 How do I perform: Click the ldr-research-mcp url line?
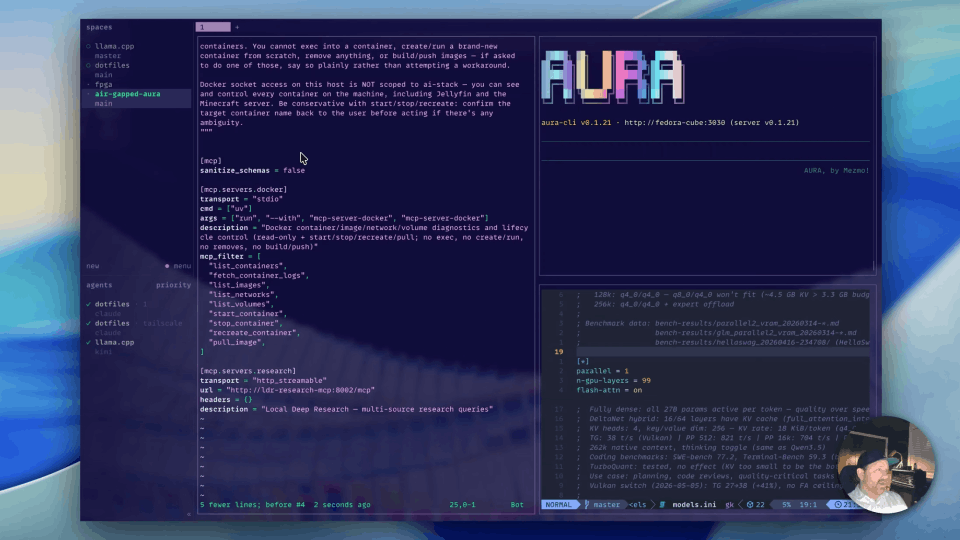click(x=287, y=390)
